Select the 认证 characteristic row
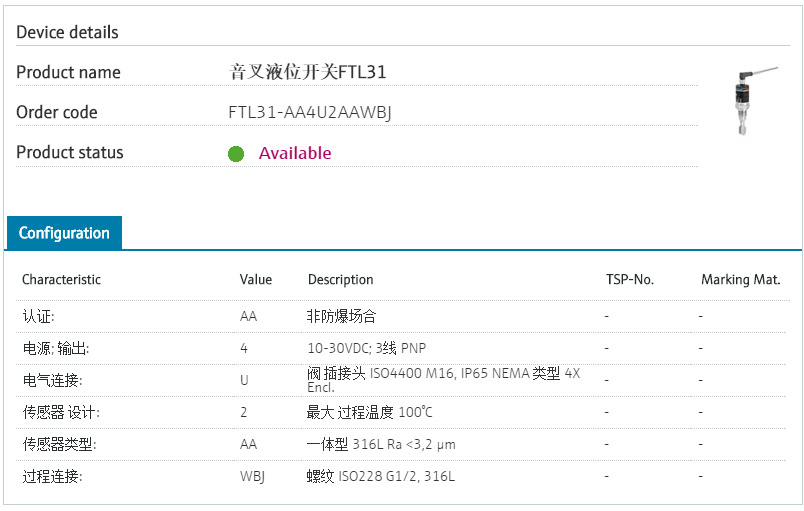 [39, 316]
